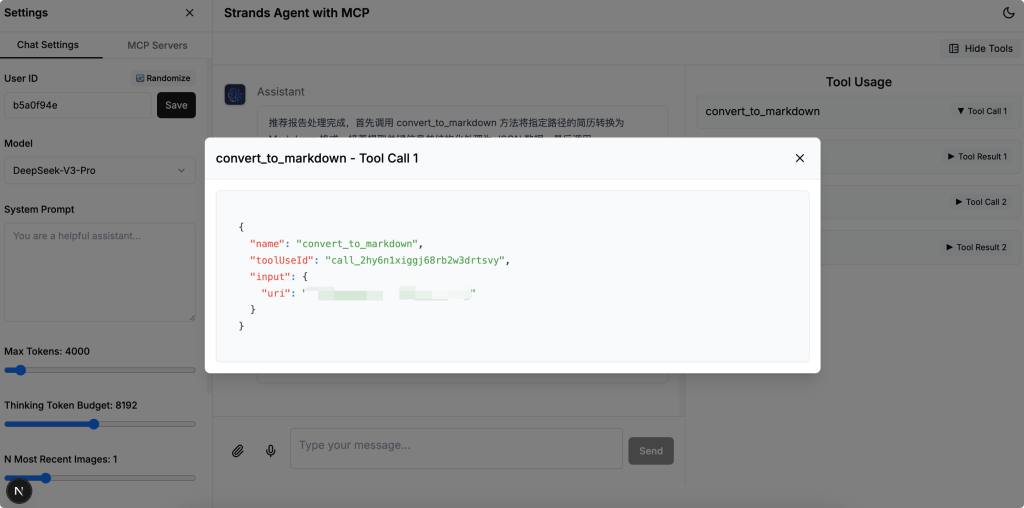This screenshot has height=508, width=1024.
Task: Click the paperclip attachment icon
Action: tap(238, 451)
